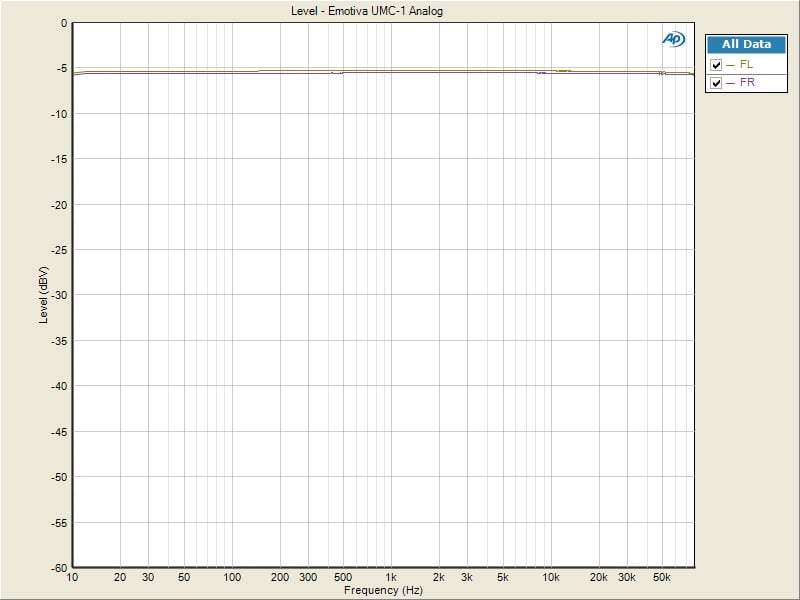This screenshot has height=600, width=800.
Task: Select the FR label in the legend
Action: pyautogui.click(x=747, y=83)
